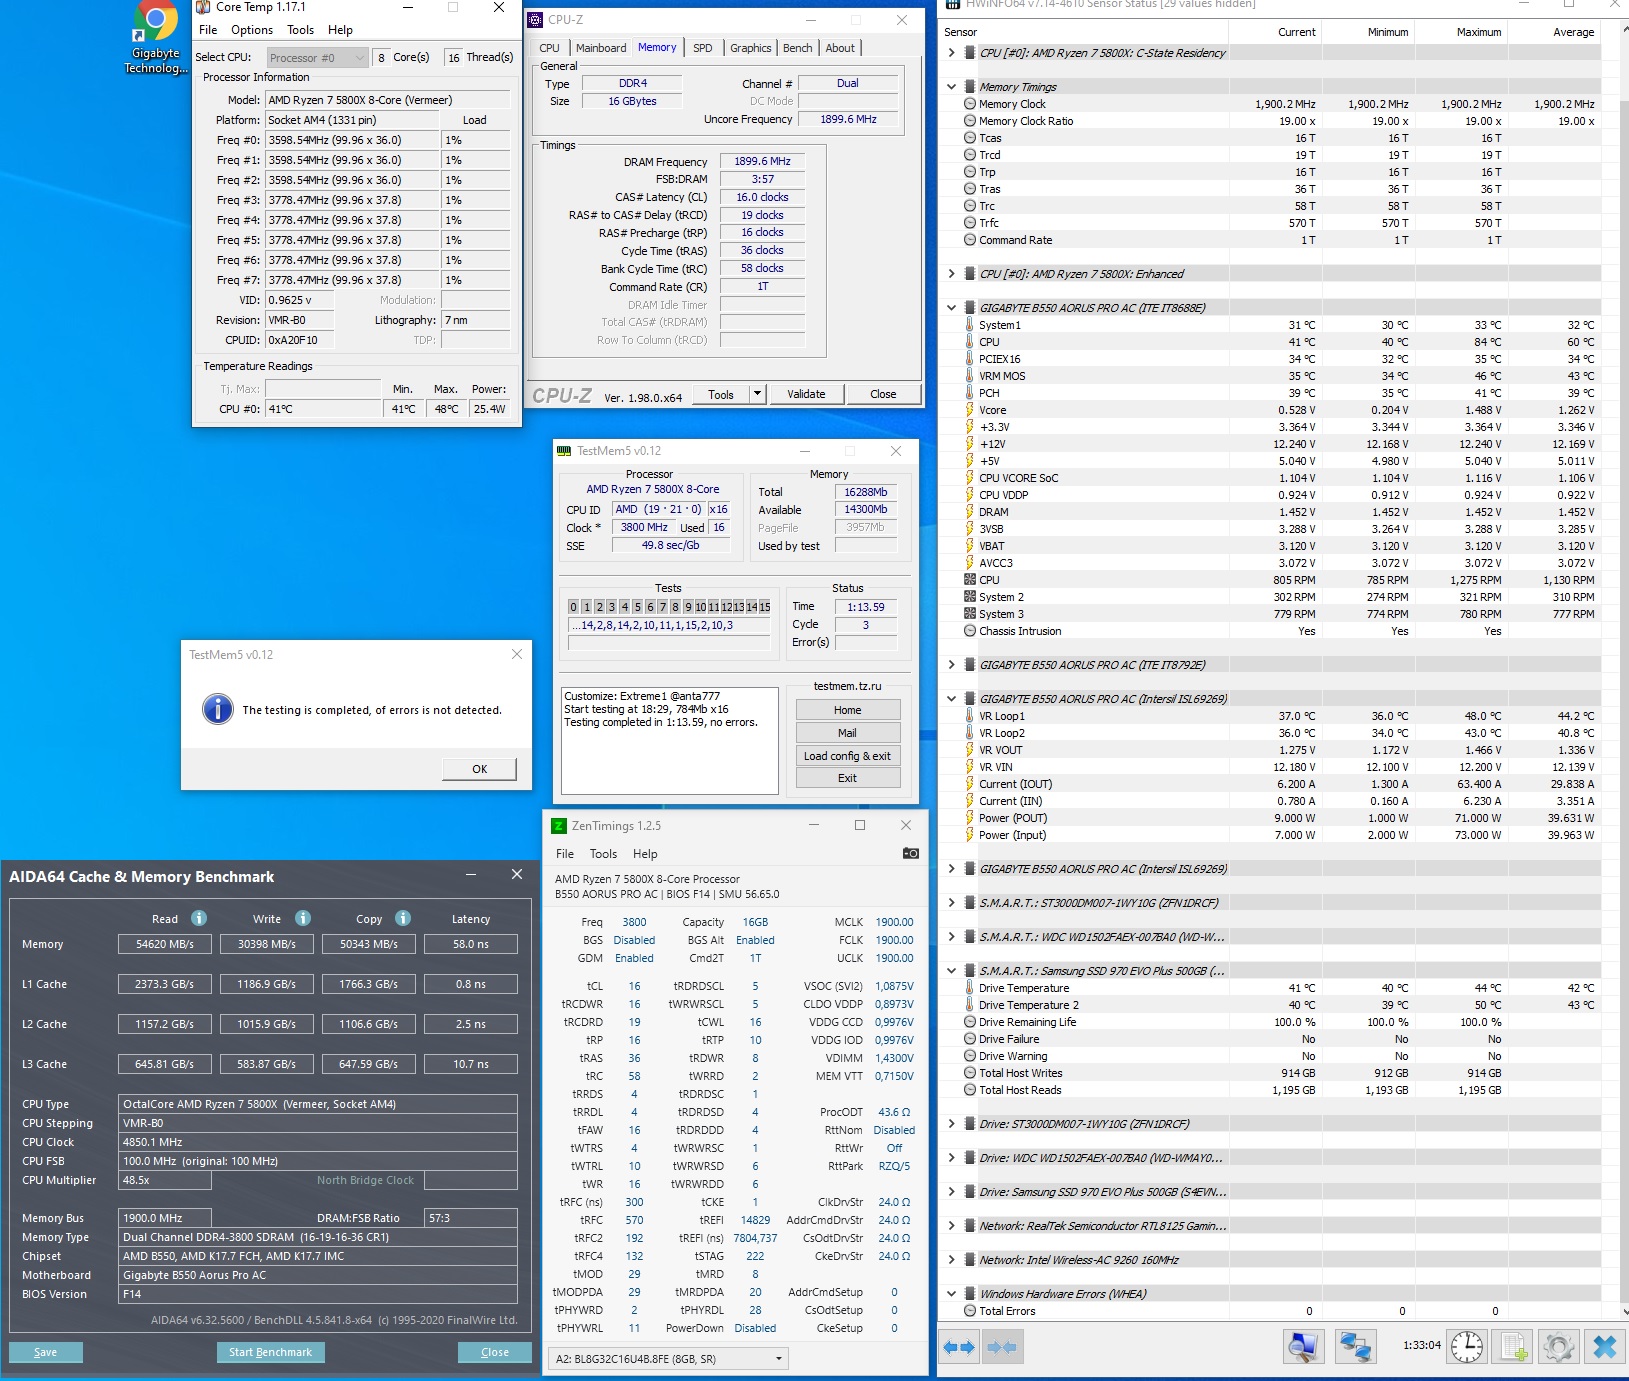Take ZenTimings screenshot with camera icon
Image resolution: width=1629 pixels, height=1381 pixels.
click(x=910, y=853)
